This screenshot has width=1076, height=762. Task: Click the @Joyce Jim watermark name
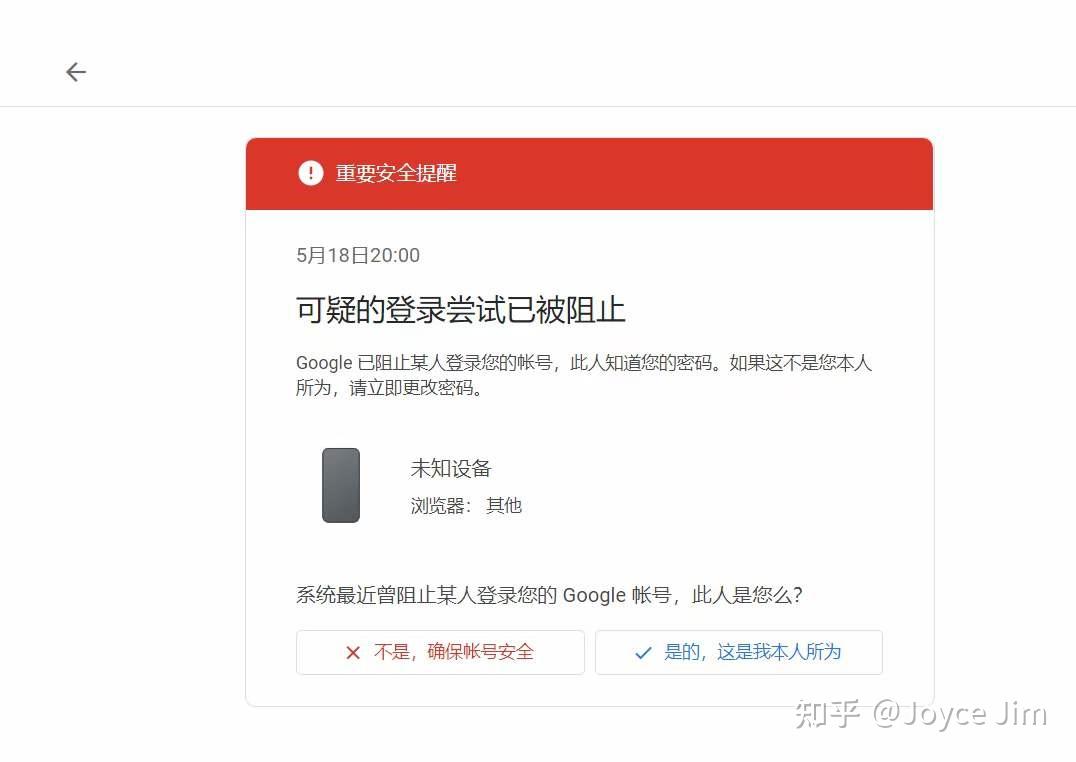coord(959,714)
